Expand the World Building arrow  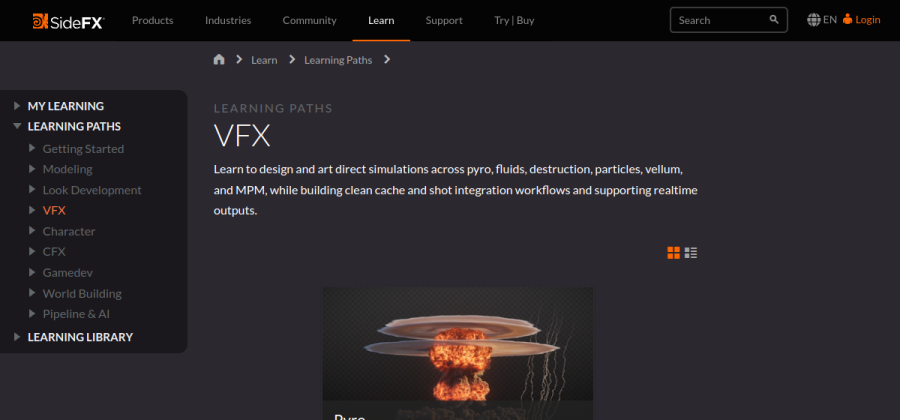[x=32, y=293]
